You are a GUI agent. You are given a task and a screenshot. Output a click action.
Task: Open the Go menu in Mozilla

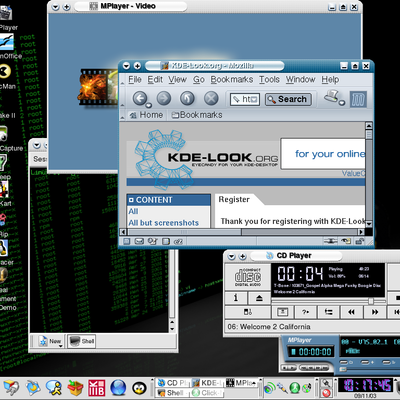click(x=199, y=80)
